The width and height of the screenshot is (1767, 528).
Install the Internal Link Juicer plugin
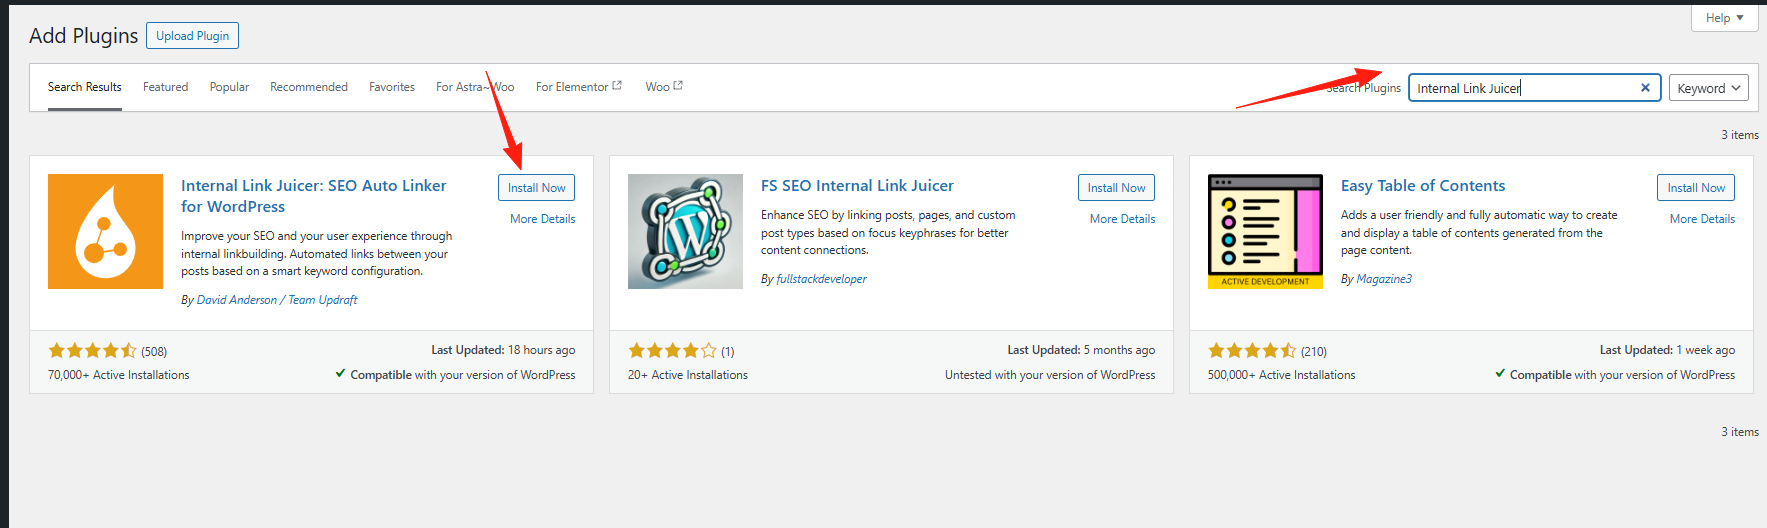(x=536, y=188)
